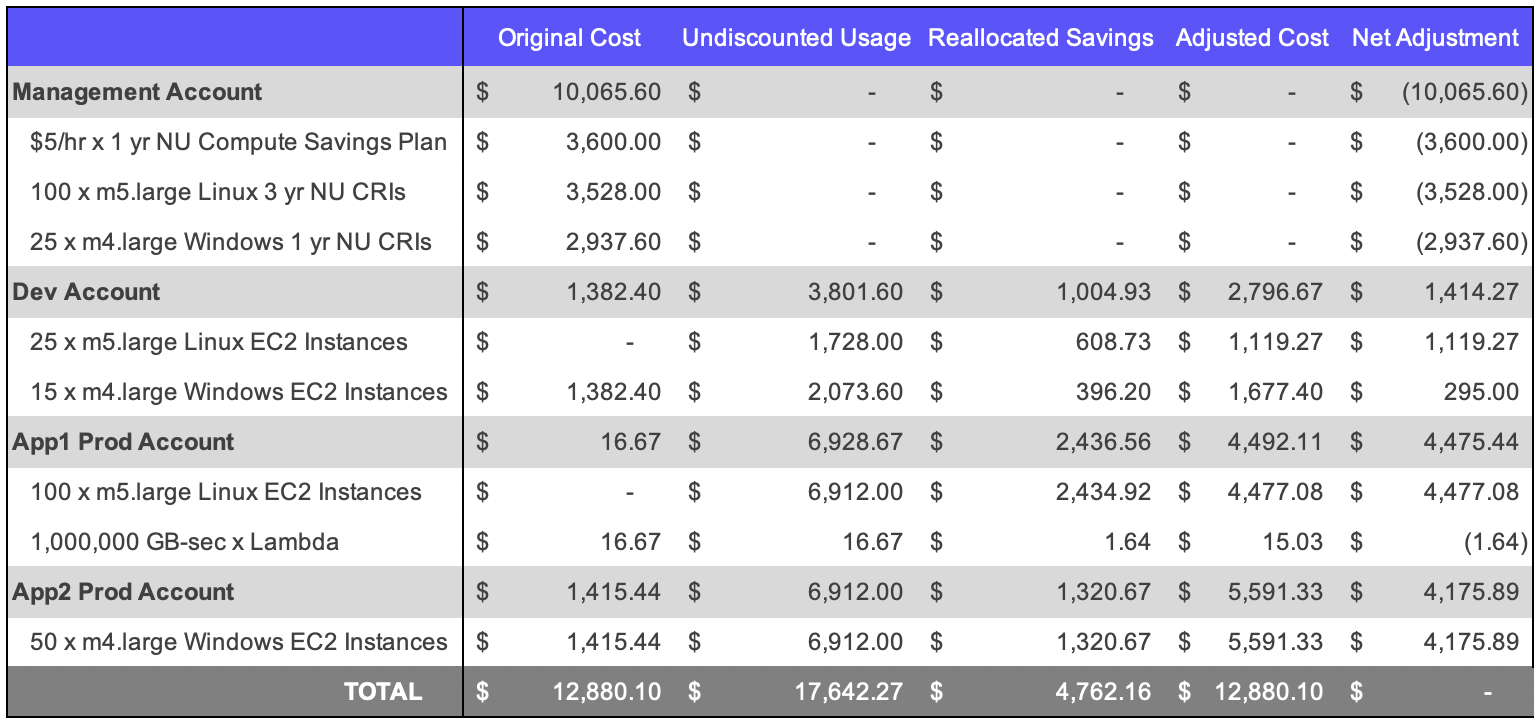Select "25 x m4.large Windows 1 yr NU CRIs"
This screenshot has height=724, width=1540.
pyautogui.click(x=231, y=242)
